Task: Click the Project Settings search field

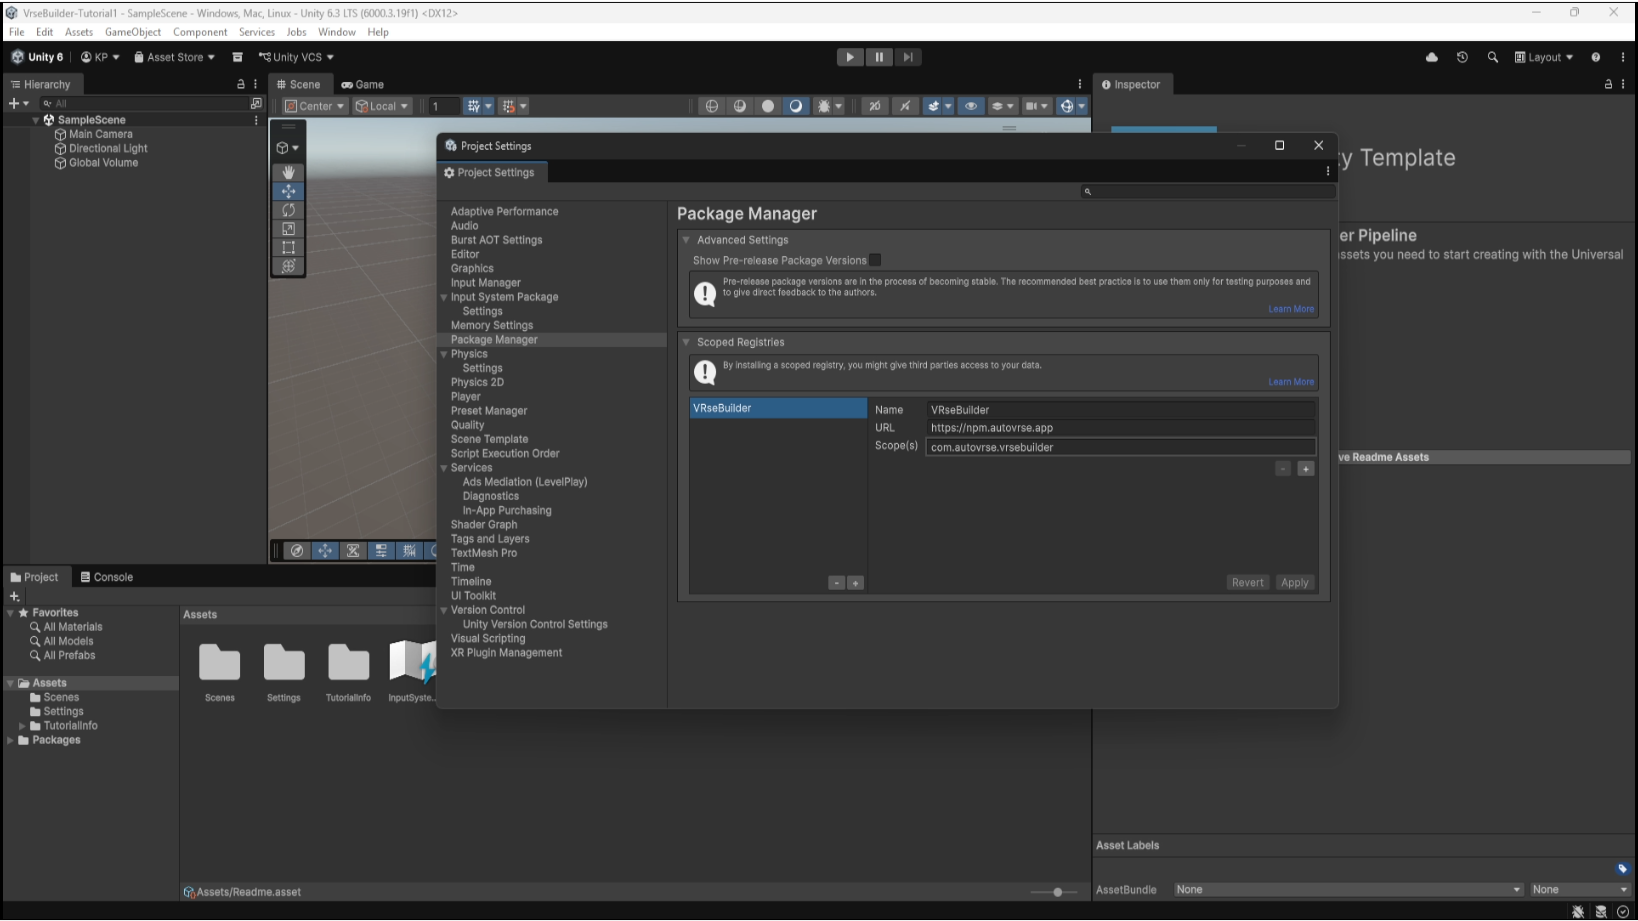Action: pos(1208,191)
